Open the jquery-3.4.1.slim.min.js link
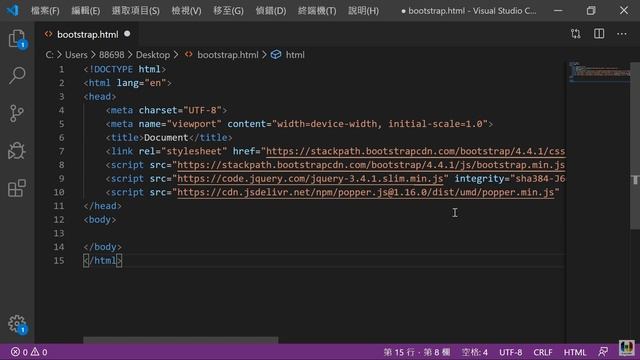 310,179
